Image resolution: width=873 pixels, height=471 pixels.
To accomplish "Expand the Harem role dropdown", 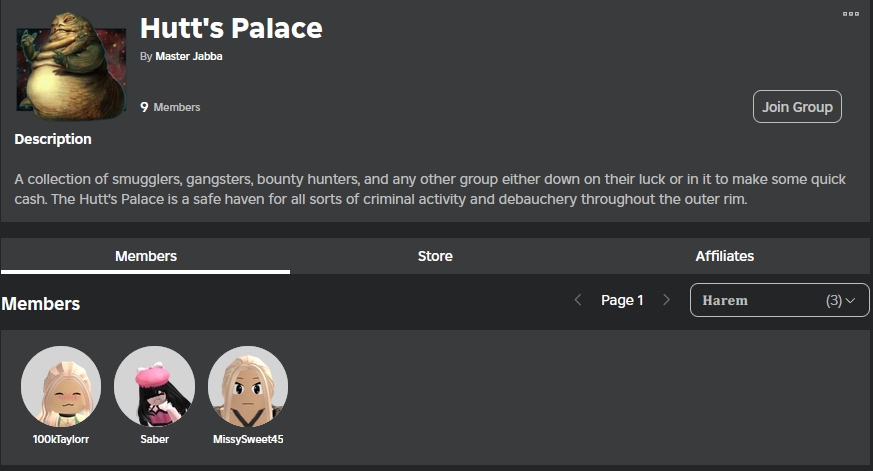I will tap(779, 300).
